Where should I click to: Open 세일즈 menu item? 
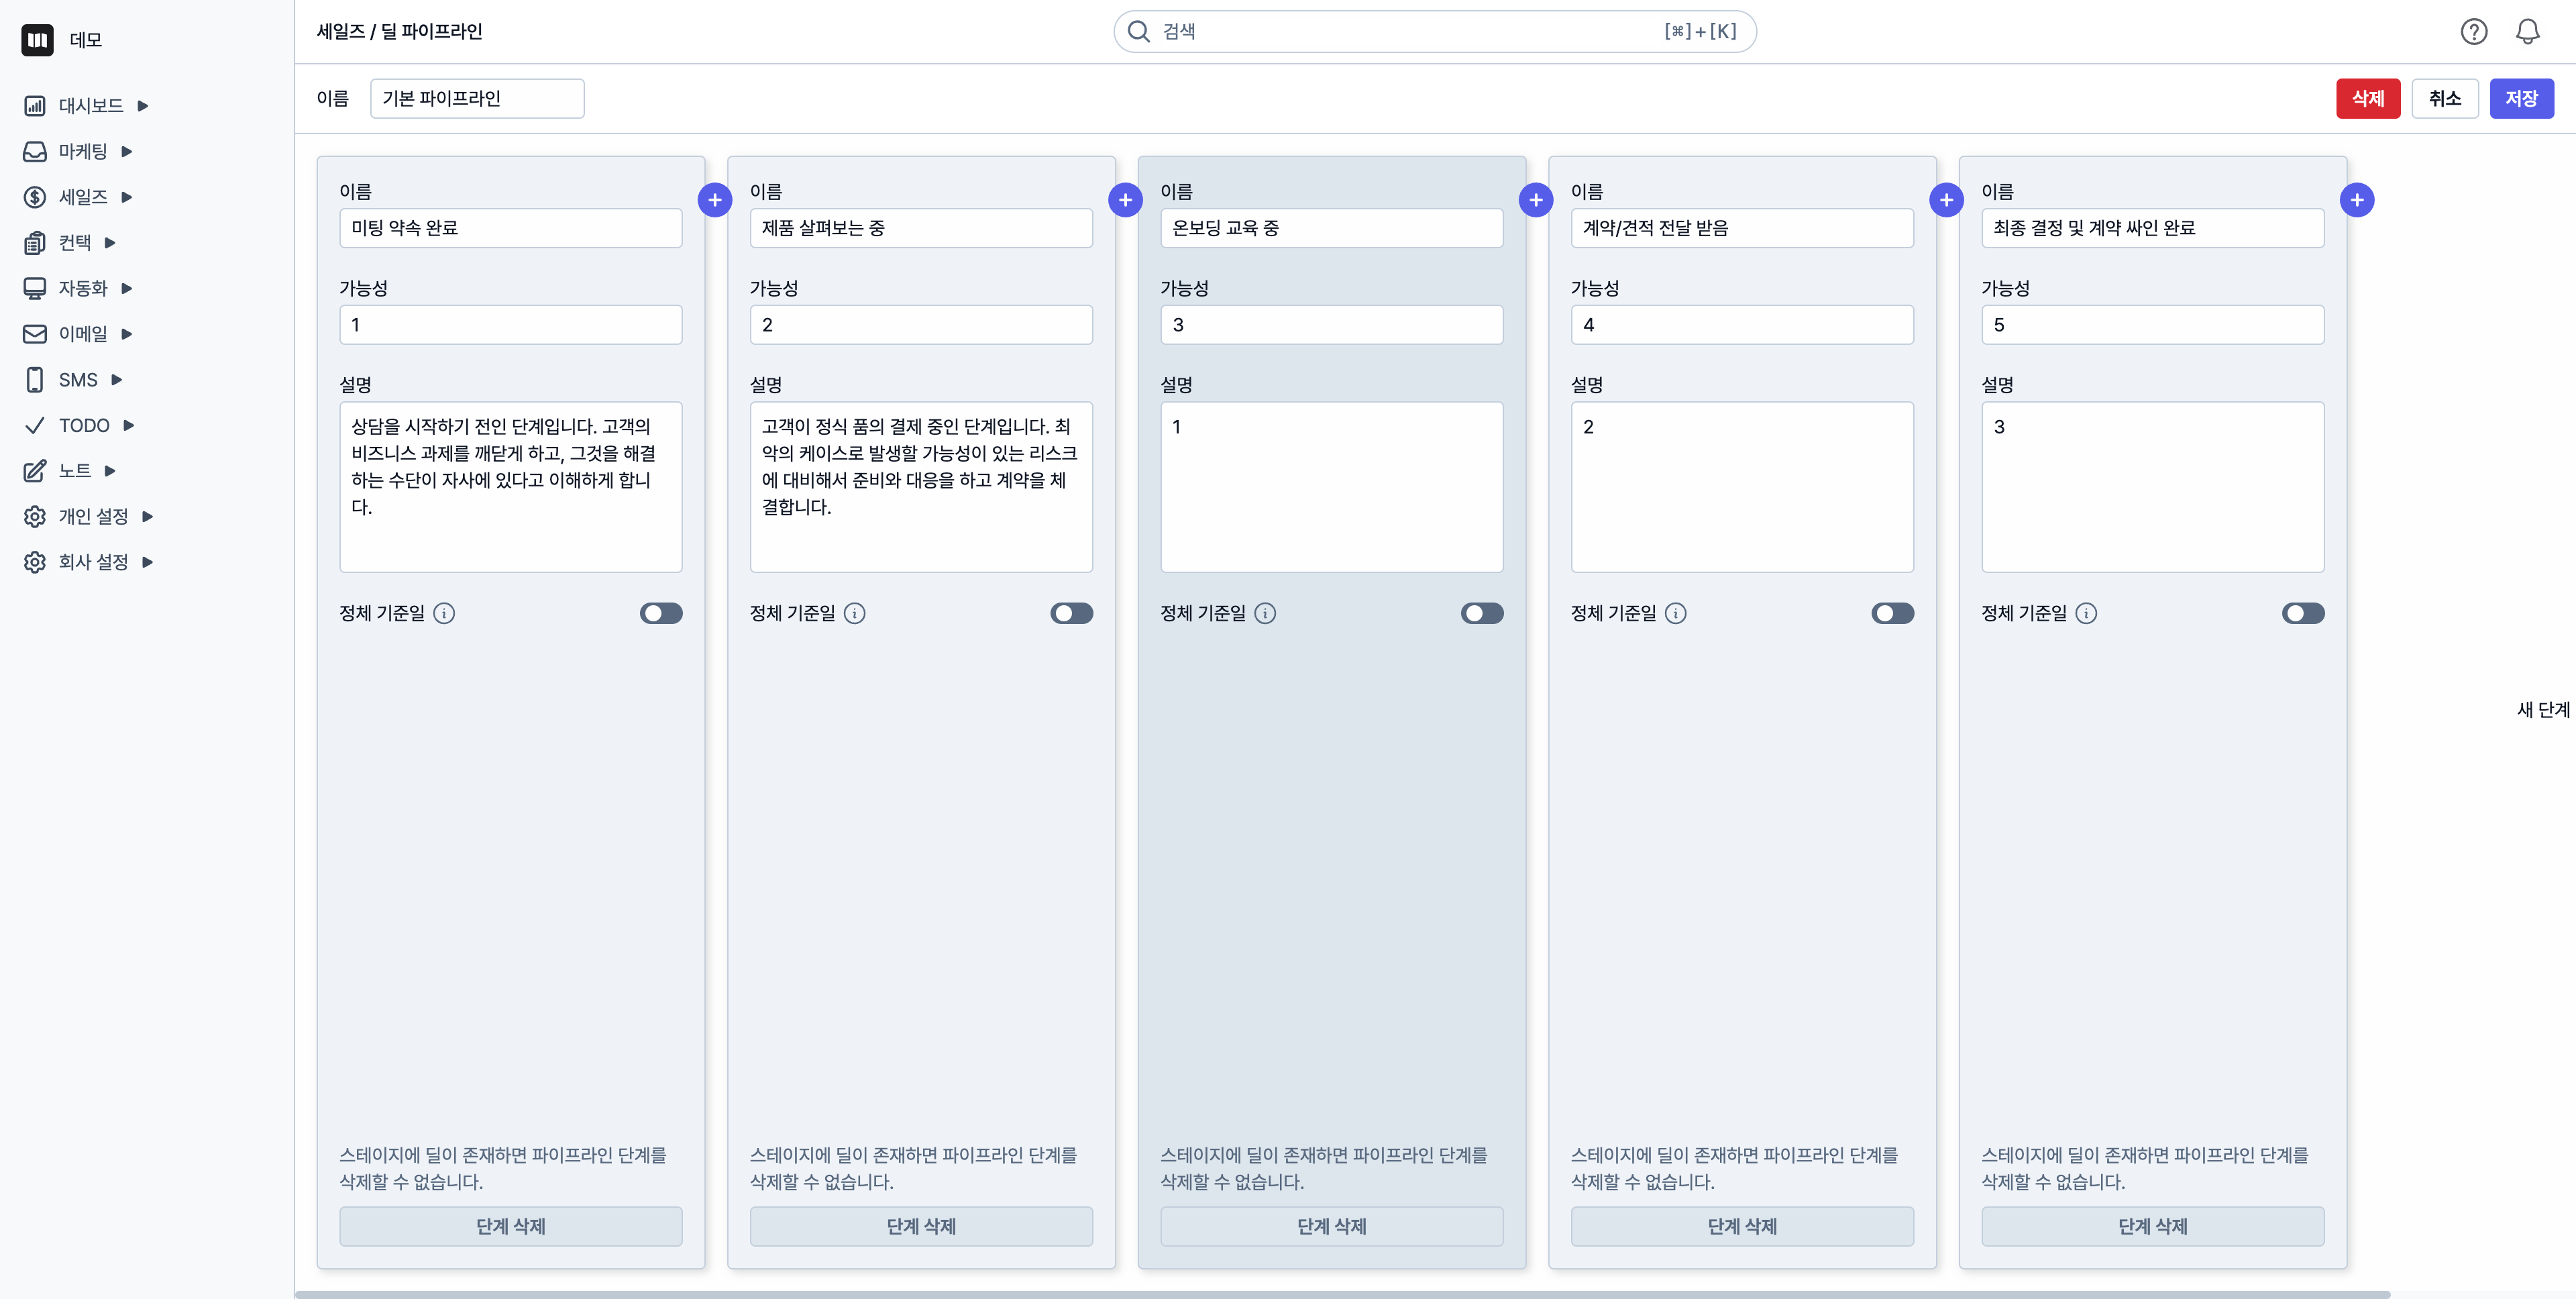click(83, 197)
